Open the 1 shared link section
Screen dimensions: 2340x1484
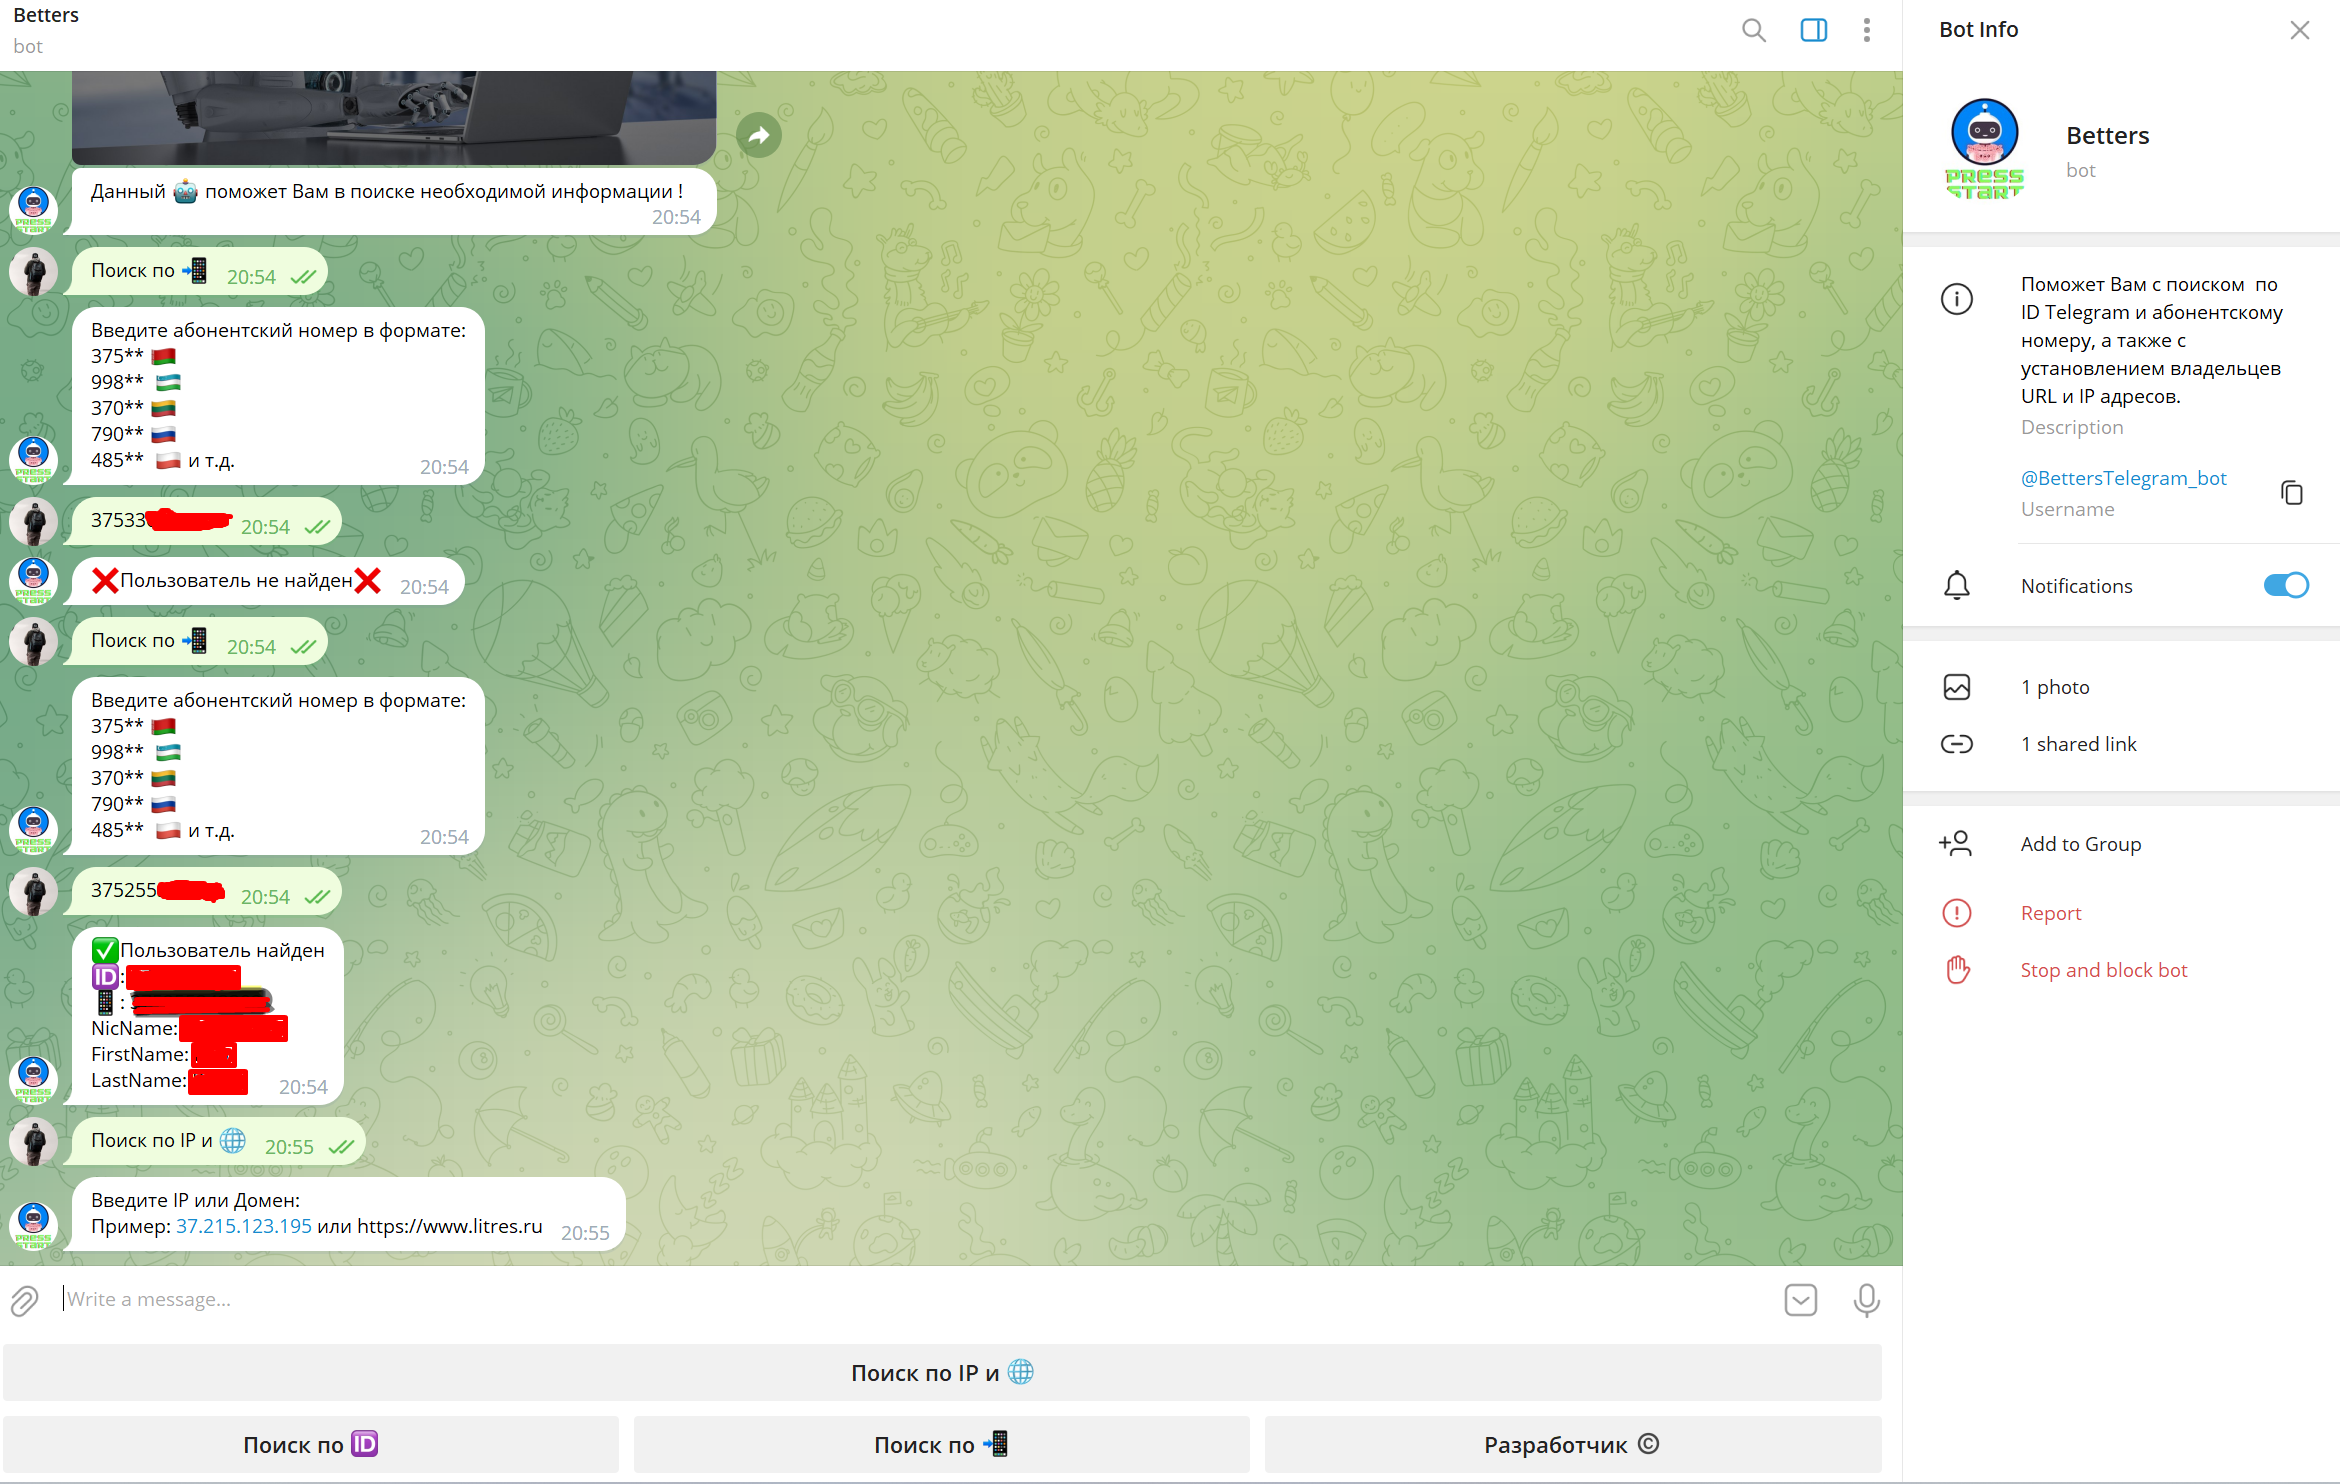[x=2078, y=744]
